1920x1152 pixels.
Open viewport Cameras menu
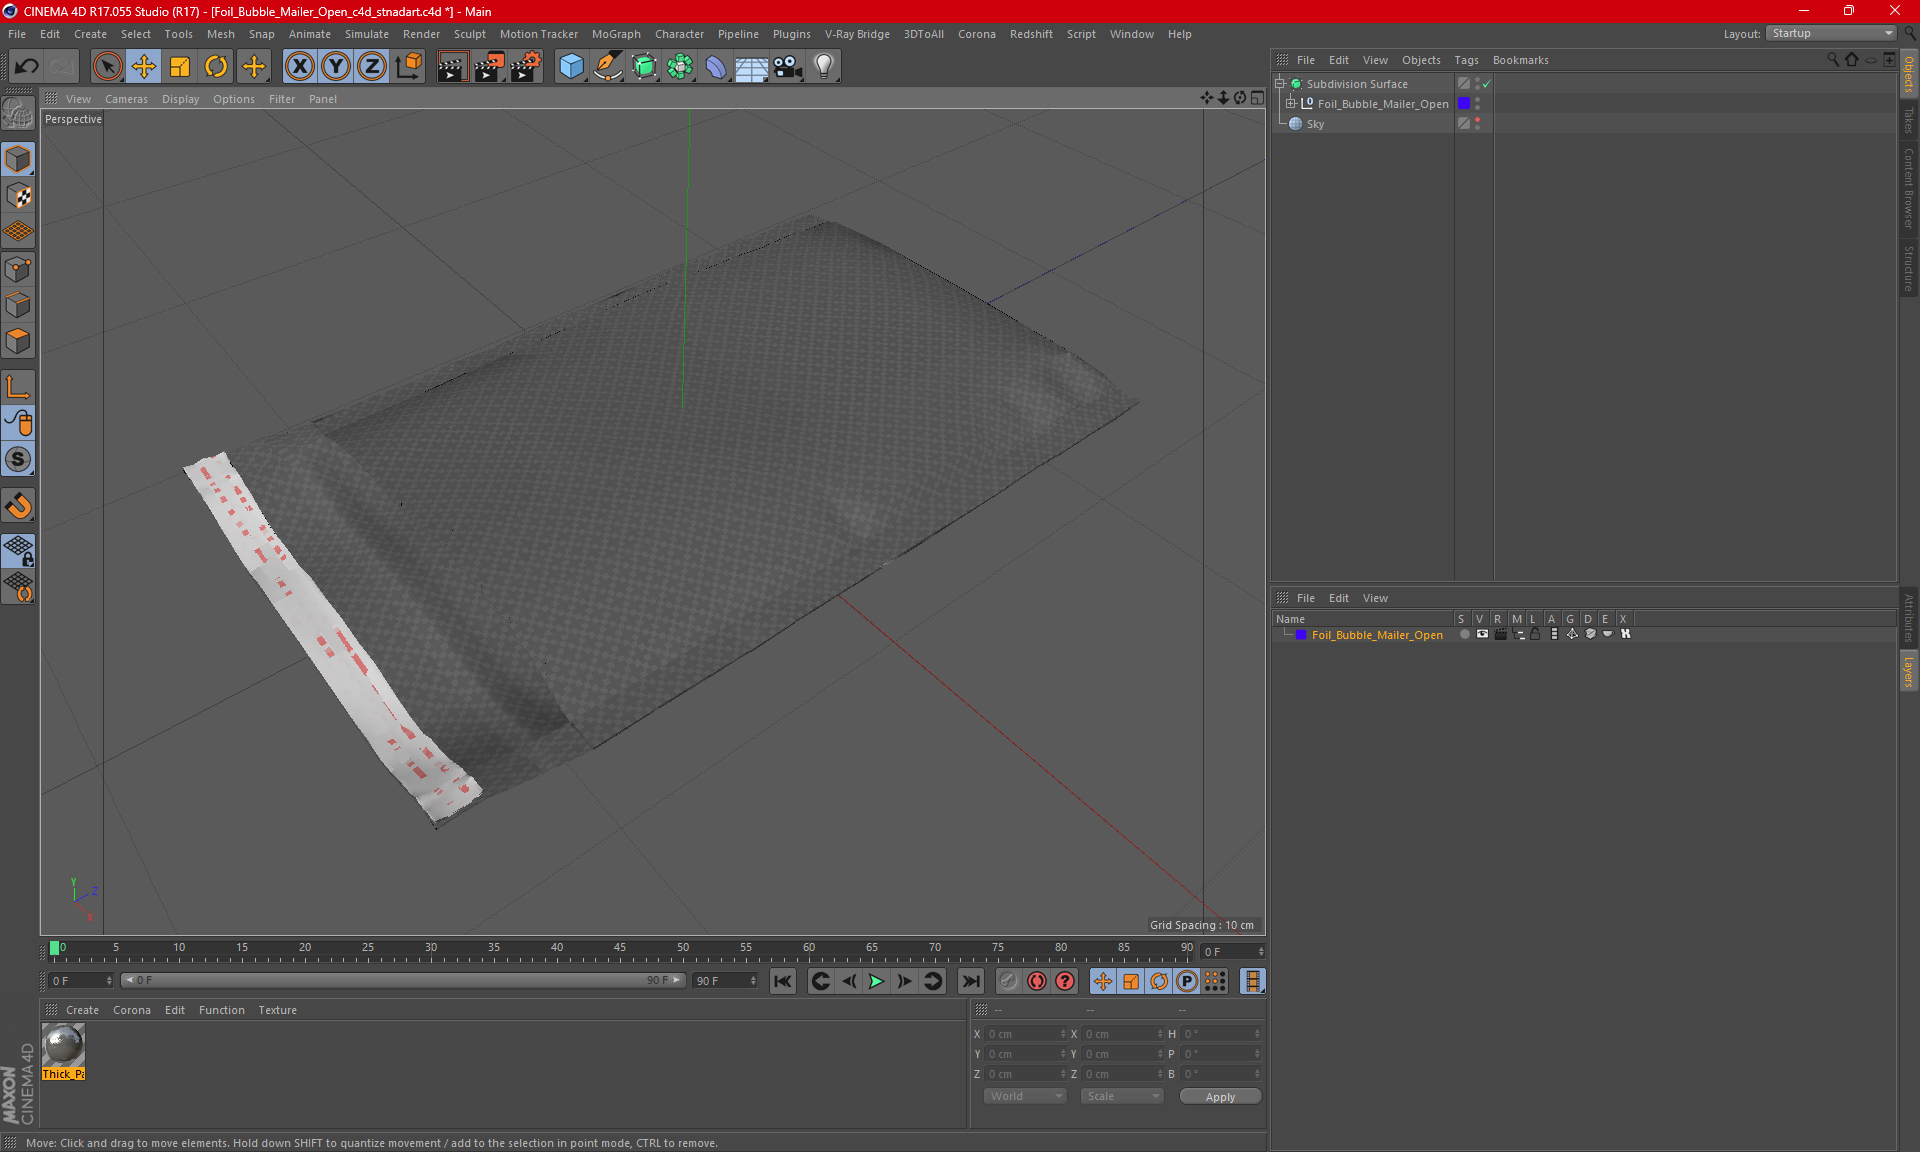126,99
